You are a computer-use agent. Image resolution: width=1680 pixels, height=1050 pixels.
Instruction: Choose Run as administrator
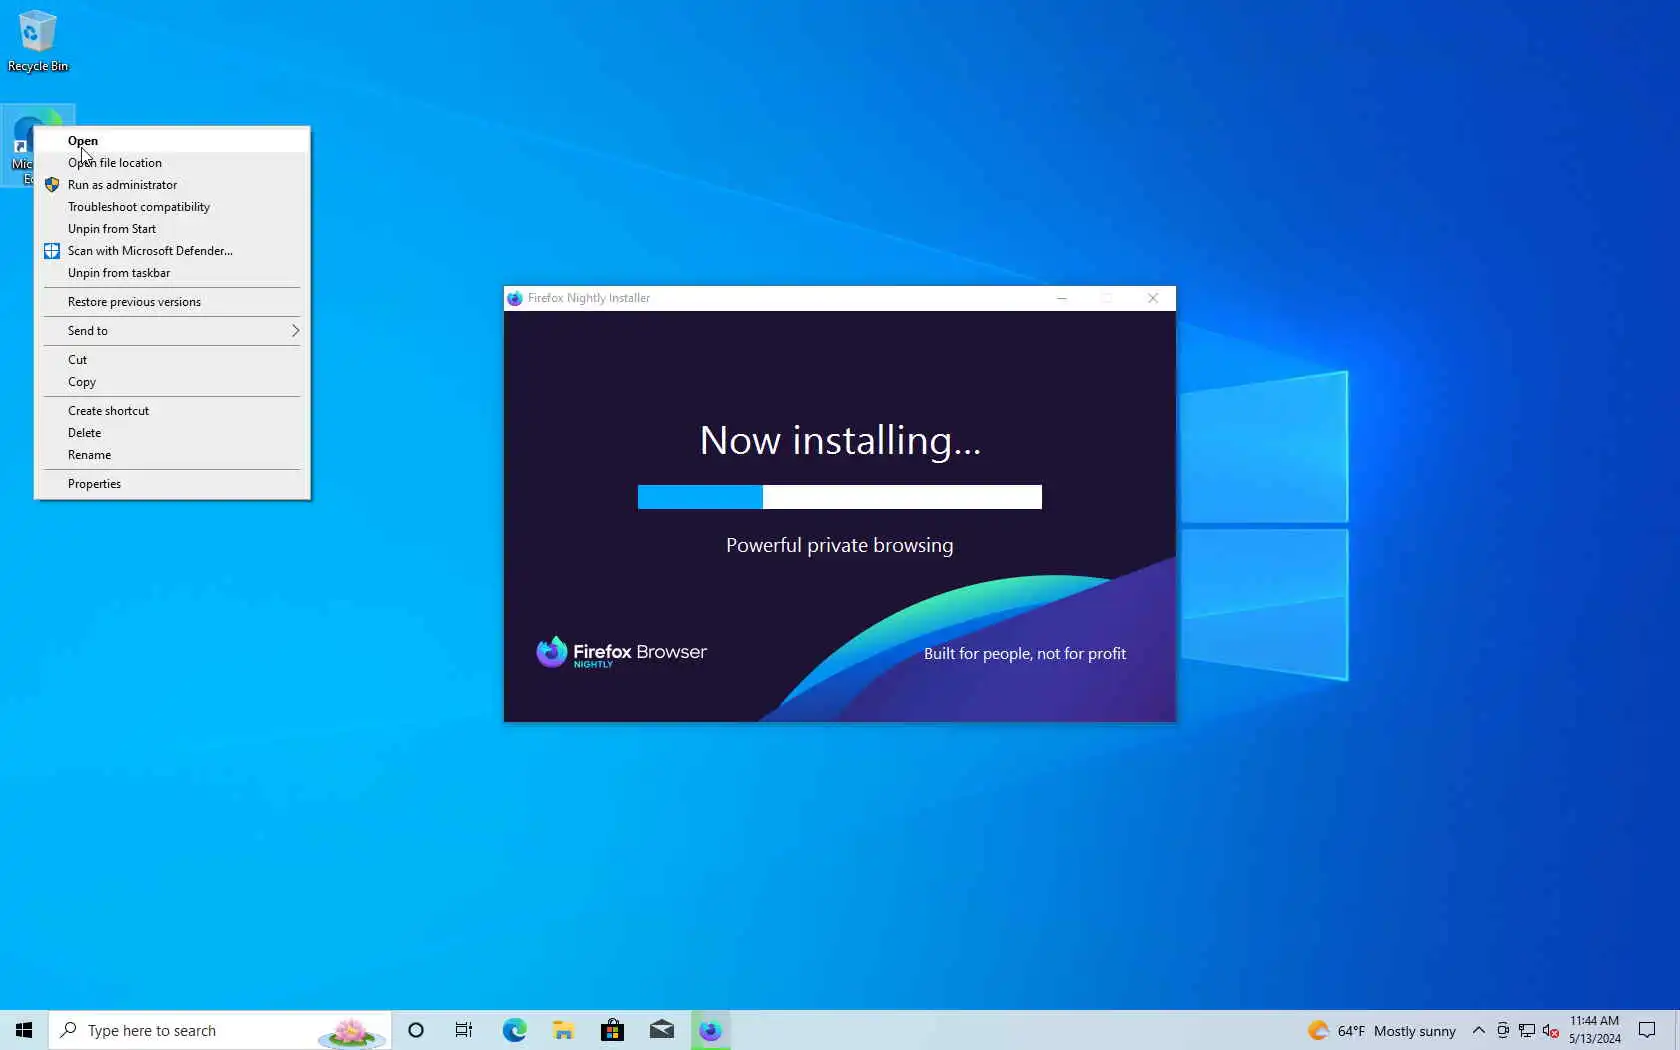pyautogui.click(x=172, y=185)
